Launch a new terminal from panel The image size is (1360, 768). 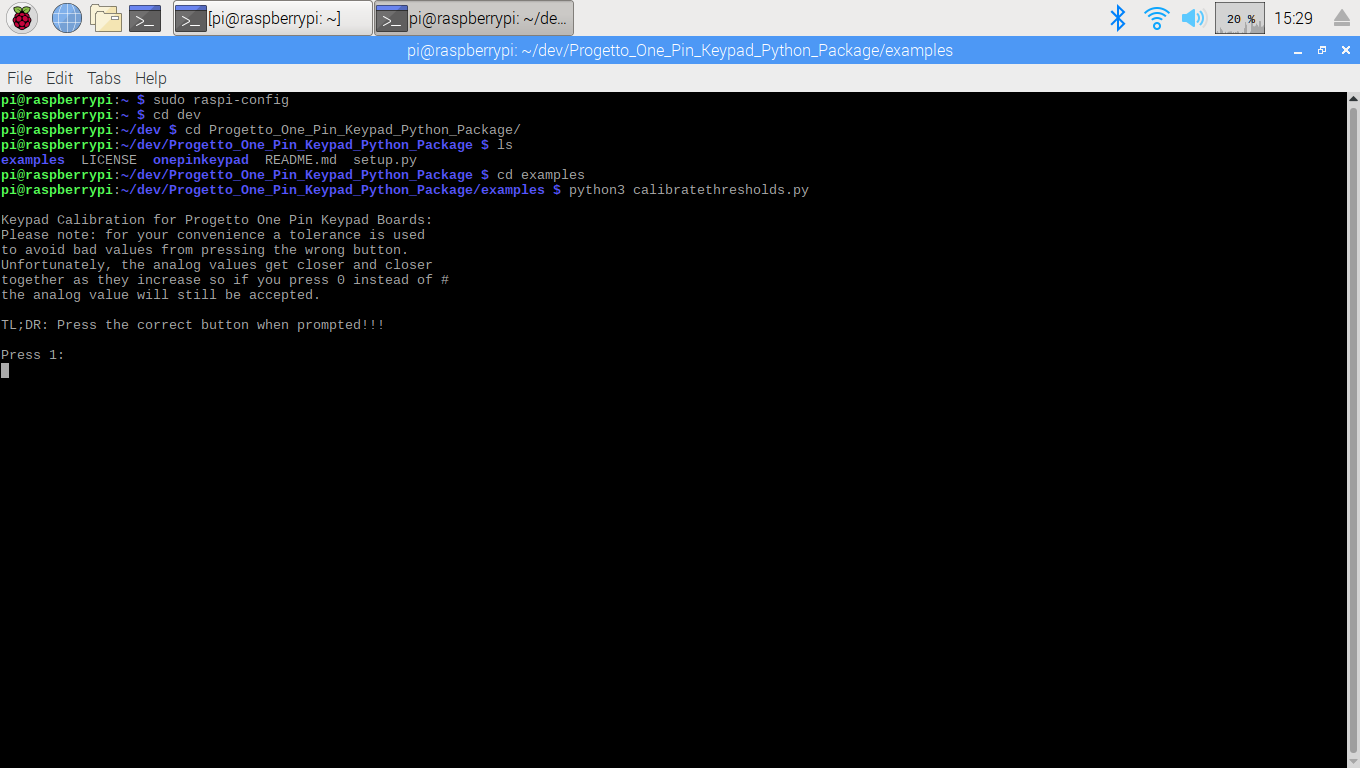145,18
